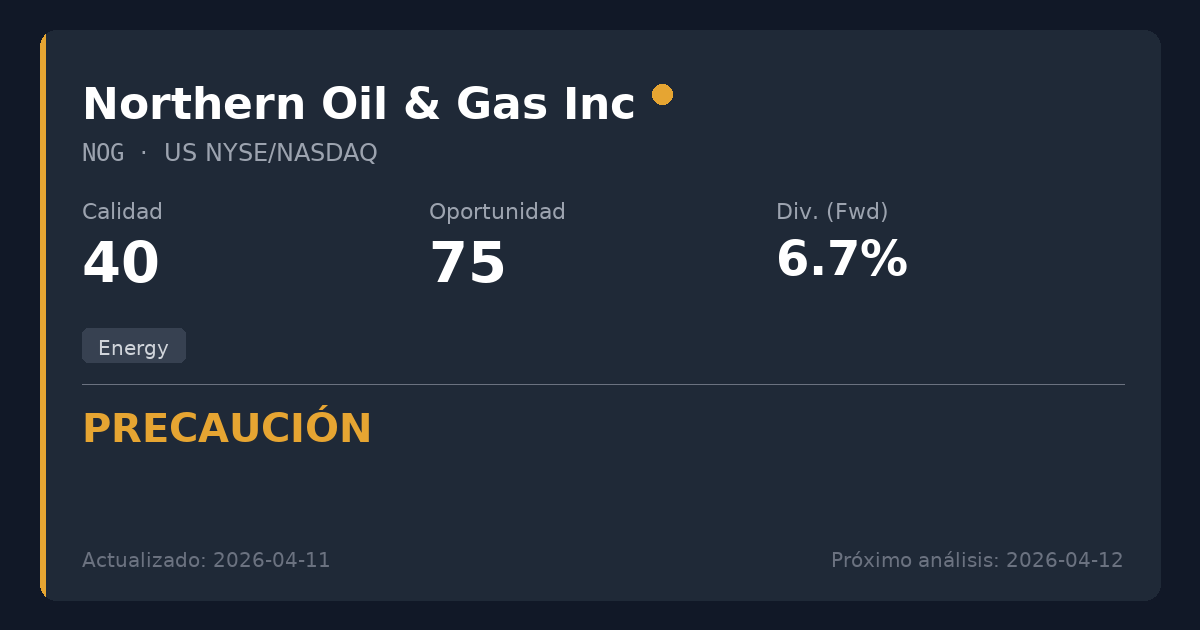Click the Calidad label
Viewport: 1200px width, 630px height.
(122, 212)
